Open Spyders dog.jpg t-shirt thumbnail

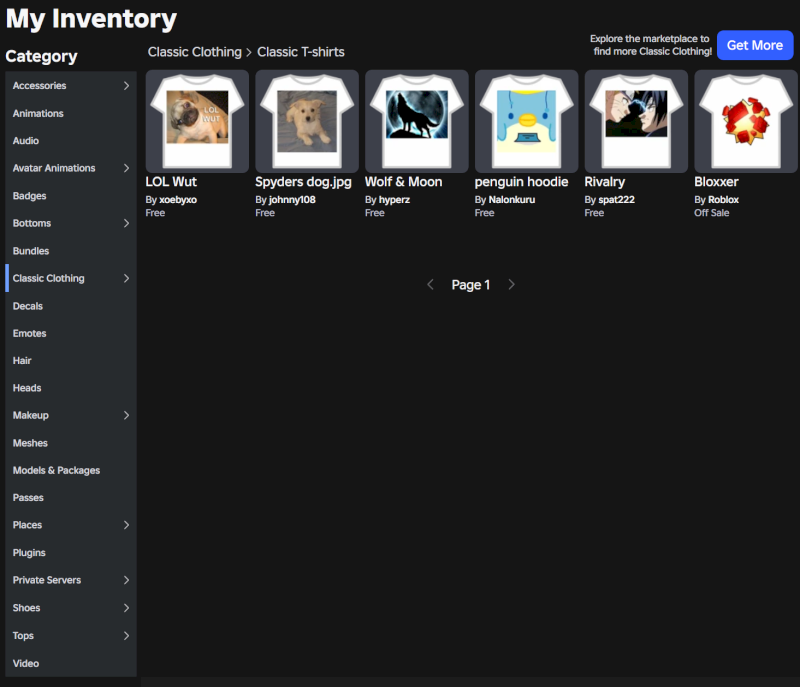click(x=307, y=121)
